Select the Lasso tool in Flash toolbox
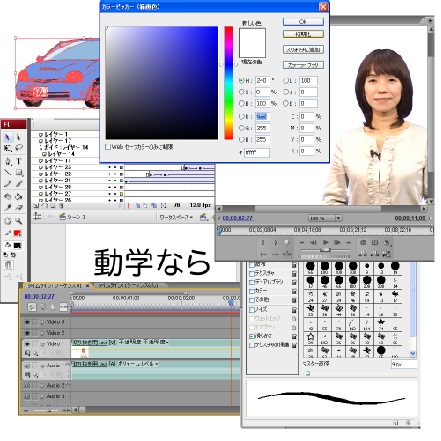Viewport: 441px width, 441px height. pos(19,148)
